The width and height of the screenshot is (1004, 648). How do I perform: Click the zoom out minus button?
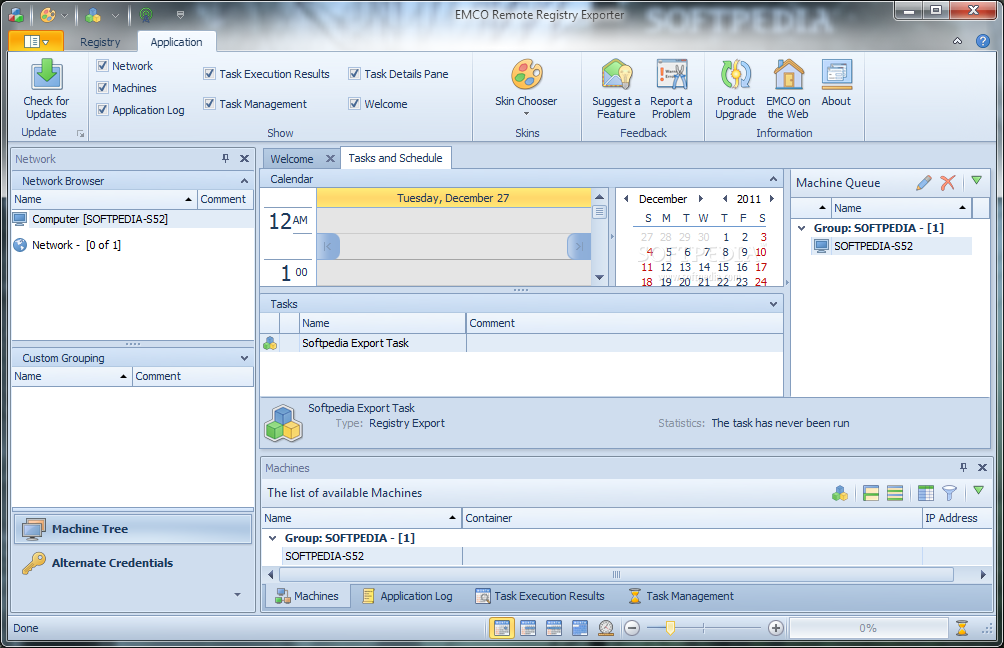tap(632, 628)
